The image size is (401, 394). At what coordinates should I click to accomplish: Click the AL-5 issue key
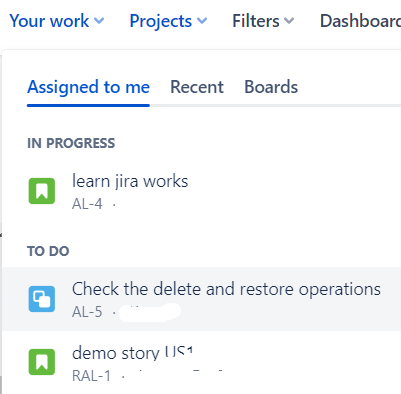click(x=87, y=312)
